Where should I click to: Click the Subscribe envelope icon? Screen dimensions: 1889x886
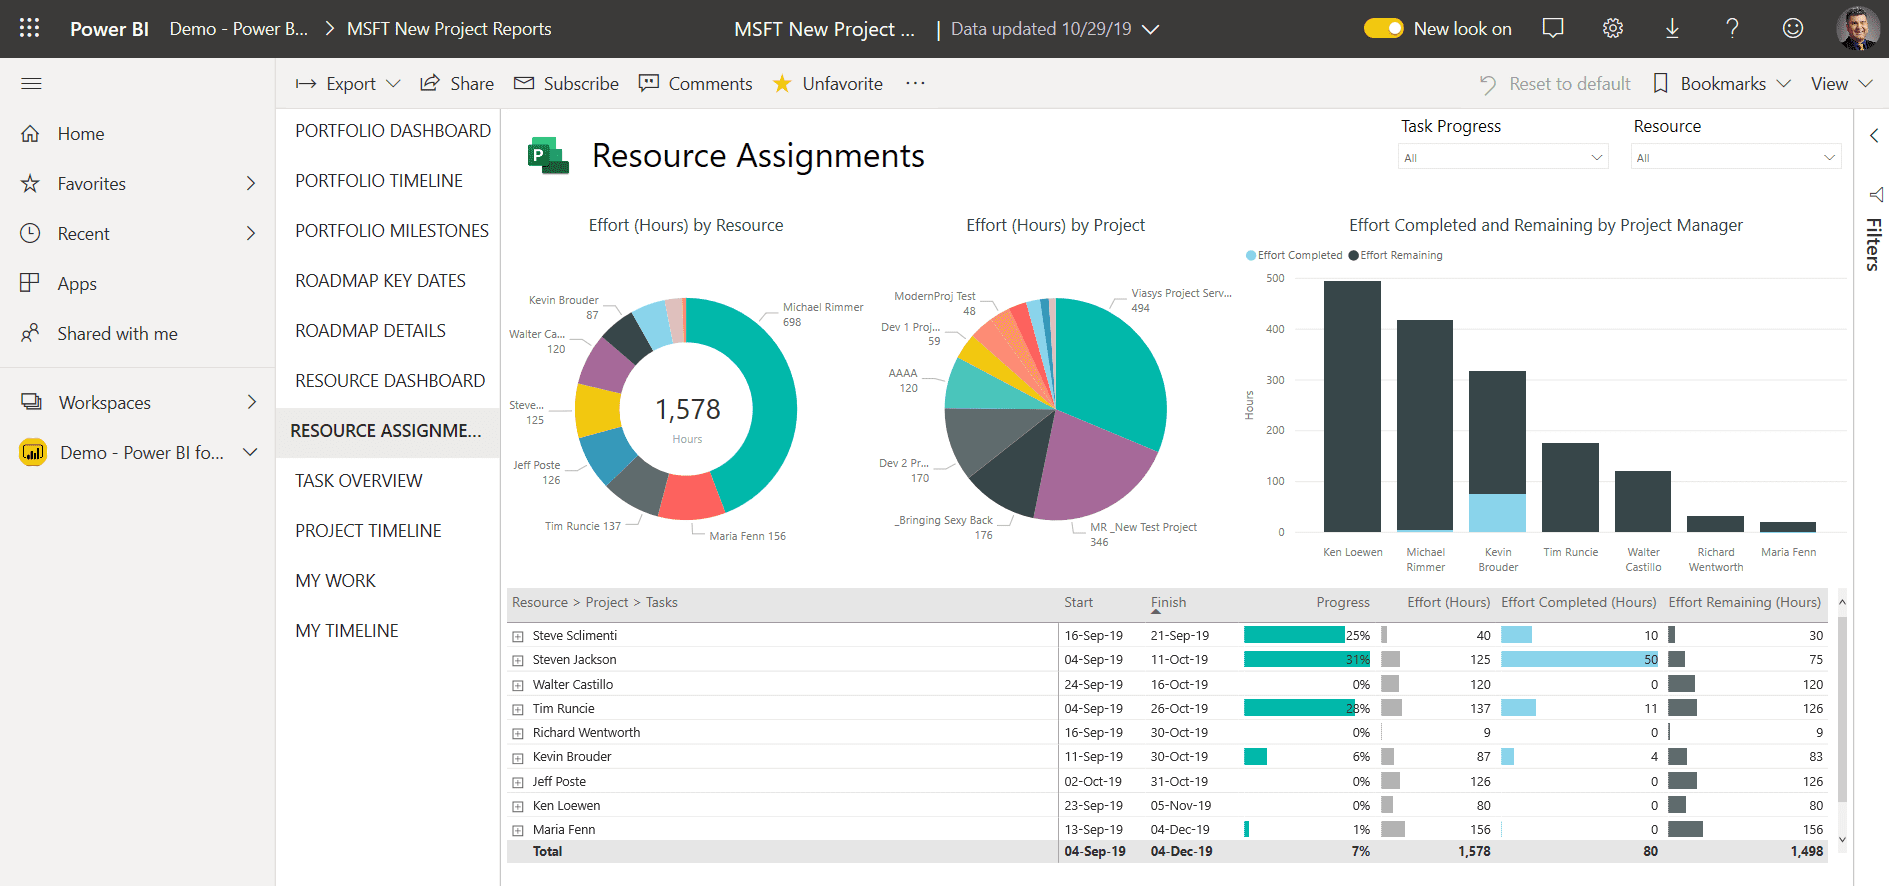pyautogui.click(x=524, y=83)
